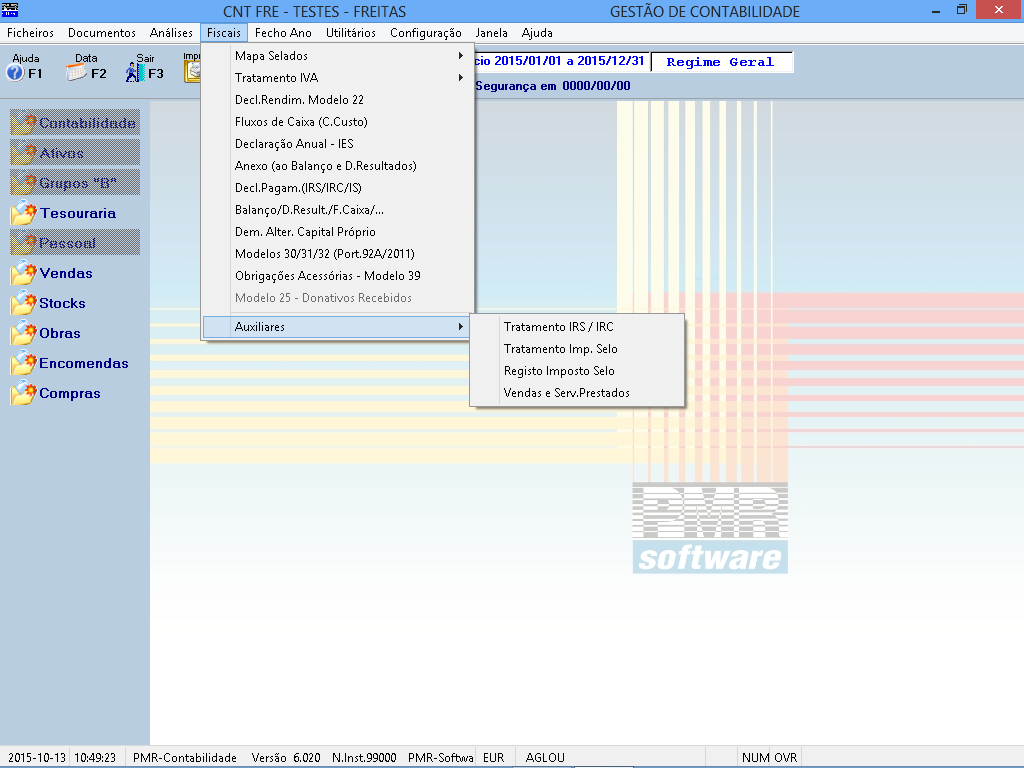Click the Regime Geral field

coord(722,62)
